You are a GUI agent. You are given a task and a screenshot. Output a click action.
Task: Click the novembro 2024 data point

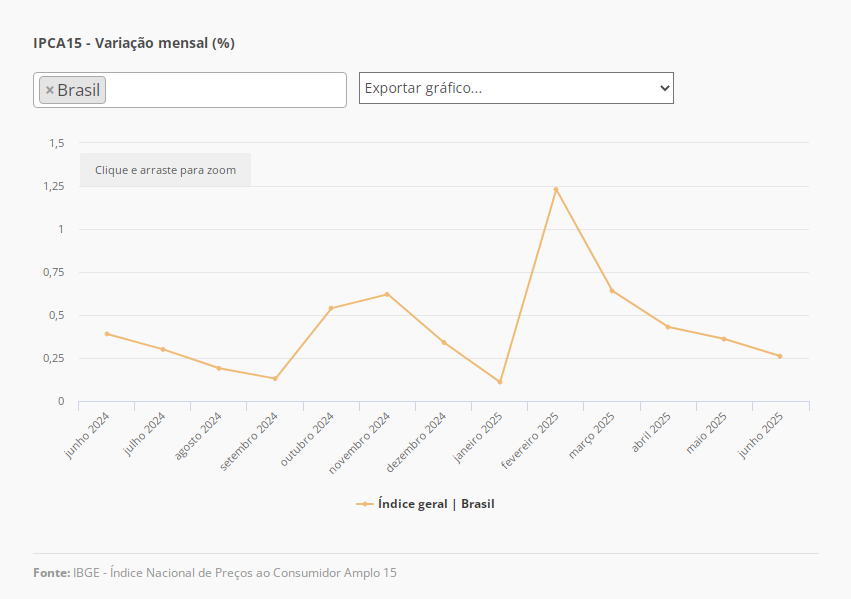click(387, 294)
